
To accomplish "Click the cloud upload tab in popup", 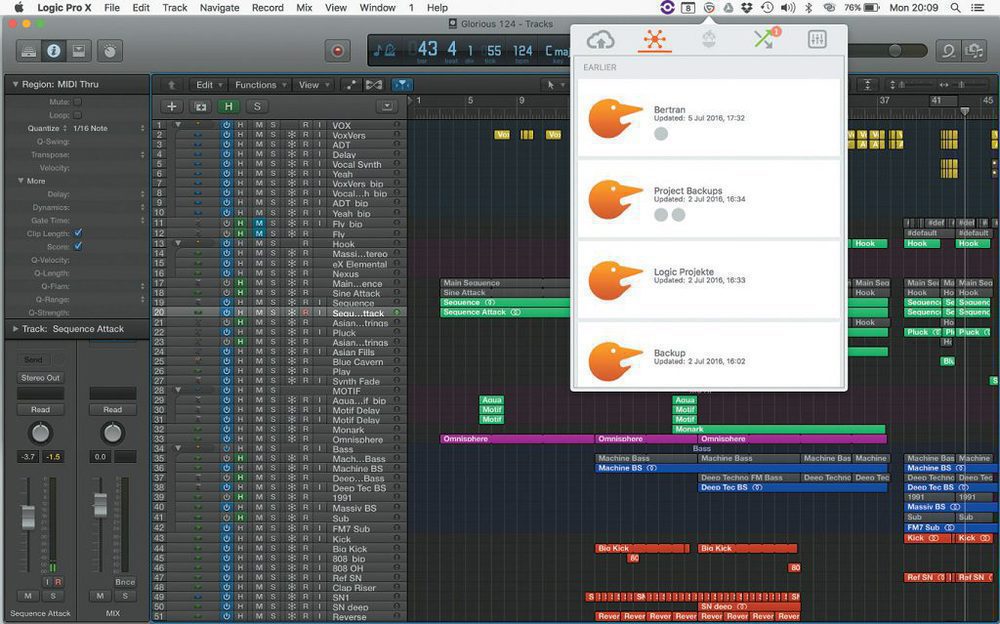I will 600,40.
